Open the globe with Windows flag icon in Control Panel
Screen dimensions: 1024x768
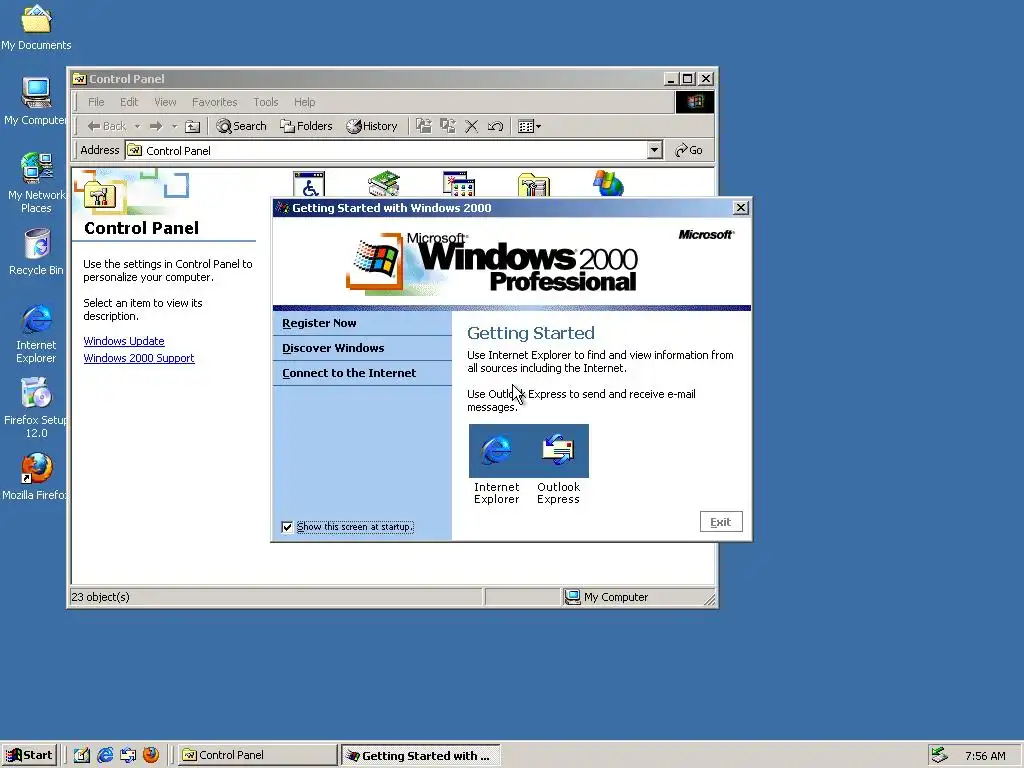609,184
